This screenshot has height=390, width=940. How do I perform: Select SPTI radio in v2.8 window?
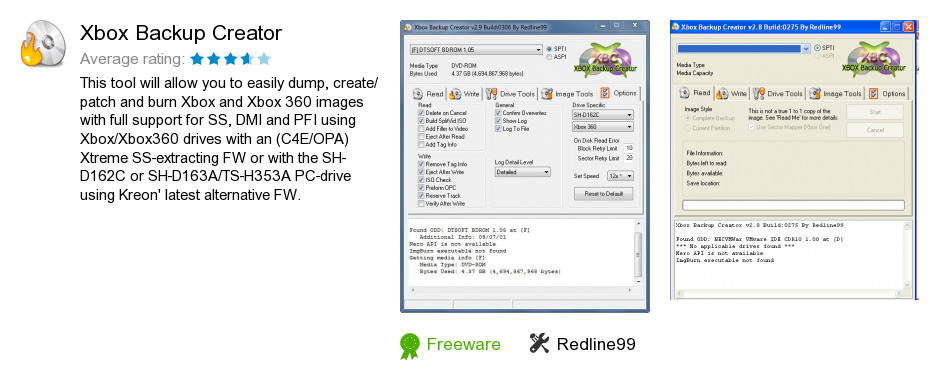(817, 48)
